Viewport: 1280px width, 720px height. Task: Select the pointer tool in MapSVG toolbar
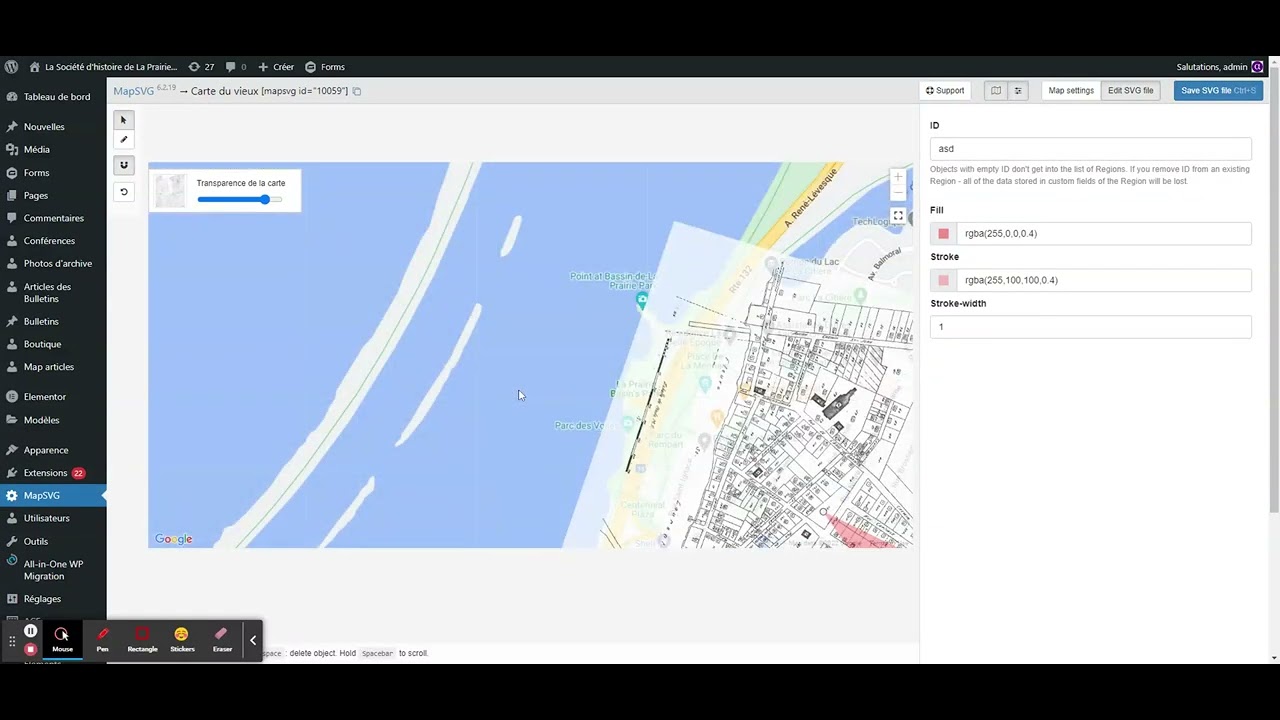pyautogui.click(x=124, y=120)
